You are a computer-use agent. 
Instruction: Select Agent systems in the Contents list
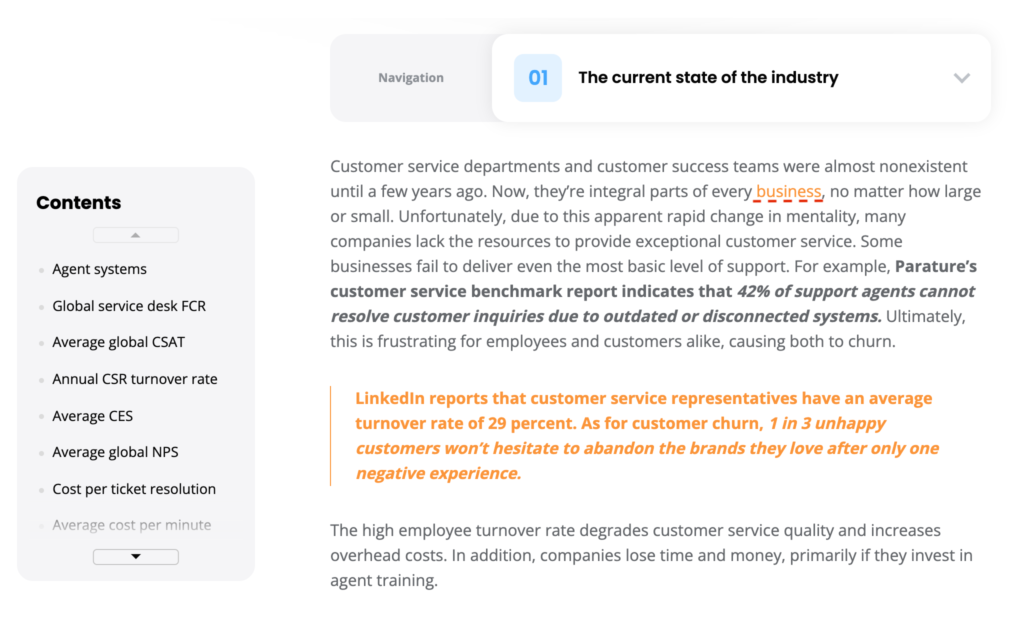pos(99,269)
